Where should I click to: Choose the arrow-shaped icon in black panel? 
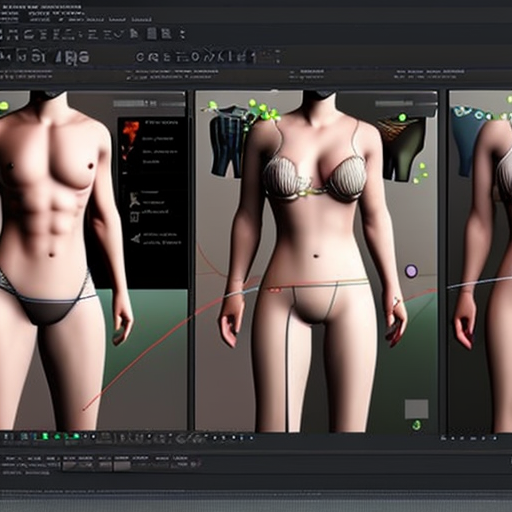point(135,239)
